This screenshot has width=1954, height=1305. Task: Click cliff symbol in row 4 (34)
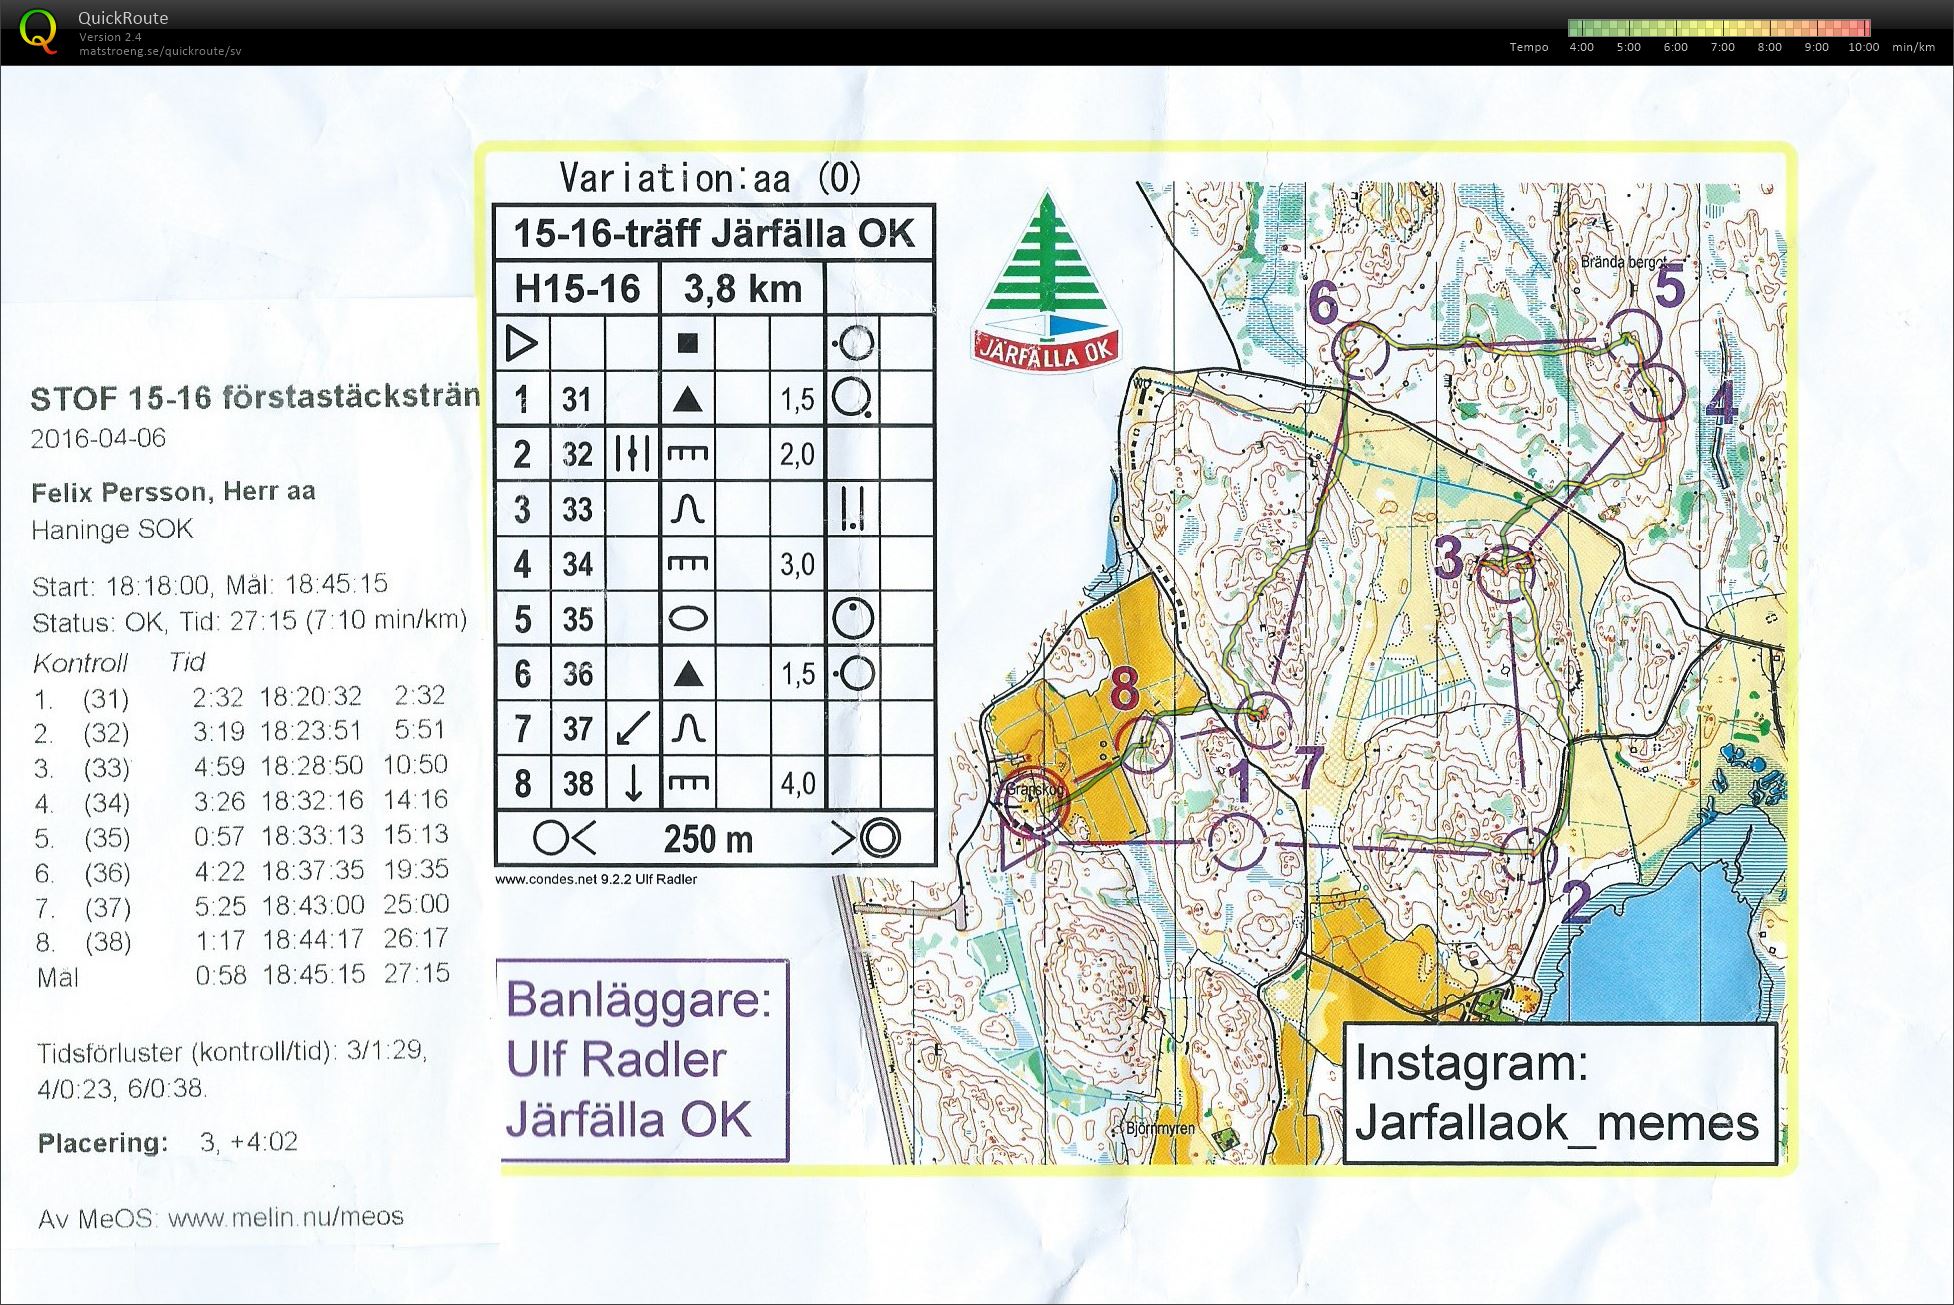687,565
